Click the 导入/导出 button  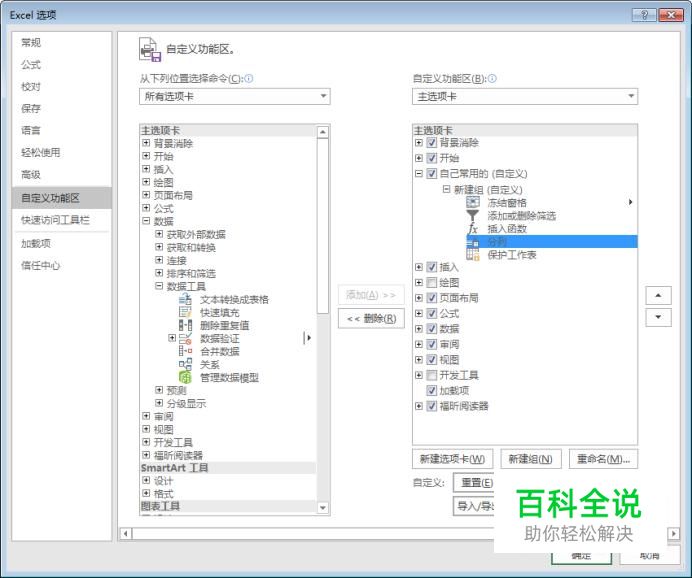tap(474, 506)
